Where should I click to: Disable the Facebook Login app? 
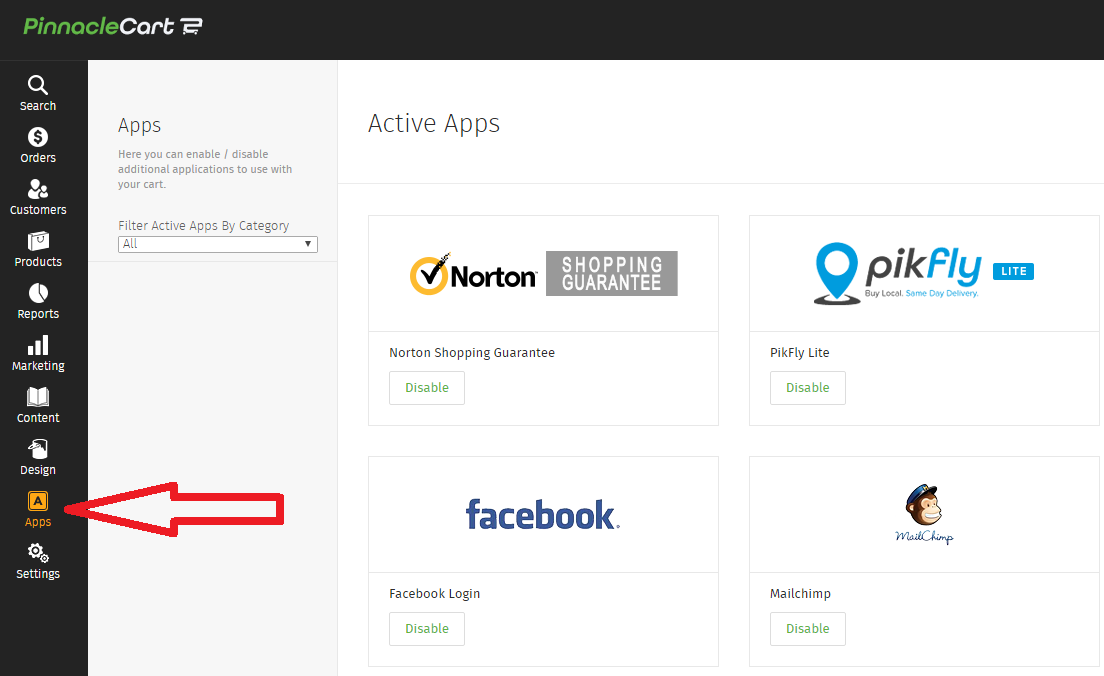point(427,629)
